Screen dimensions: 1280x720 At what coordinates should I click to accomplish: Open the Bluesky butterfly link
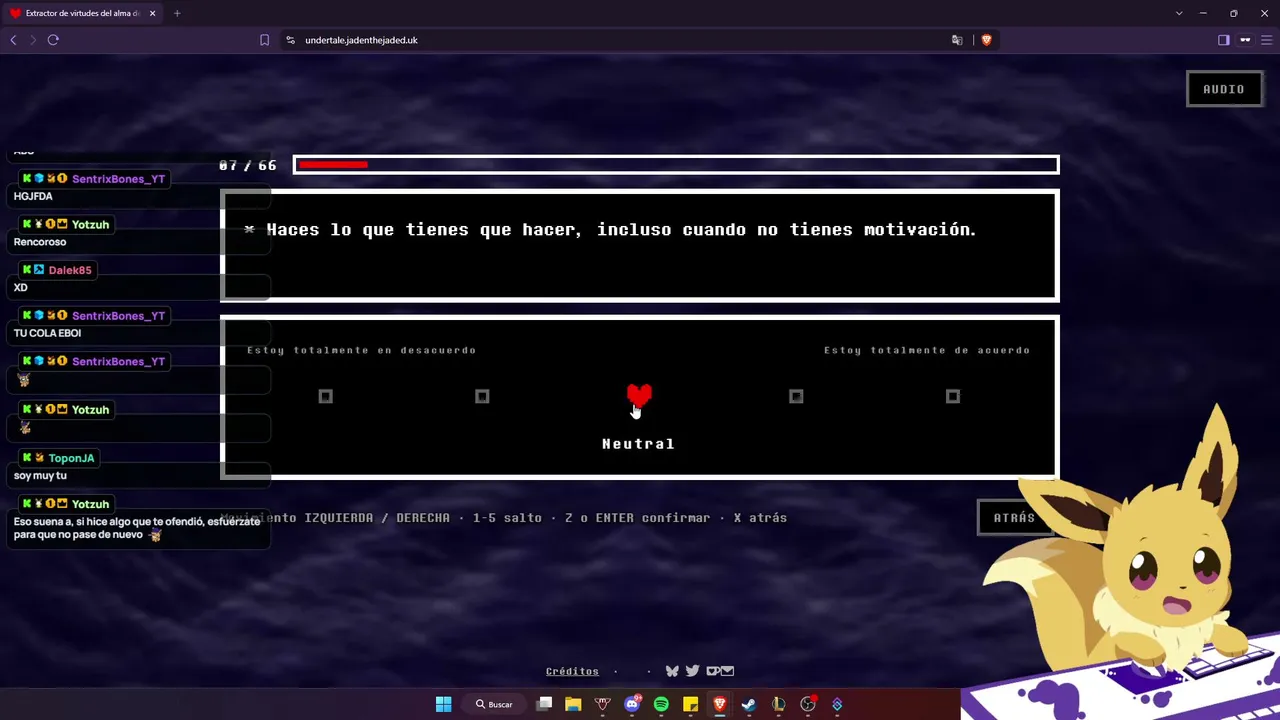pyautogui.click(x=672, y=671)
